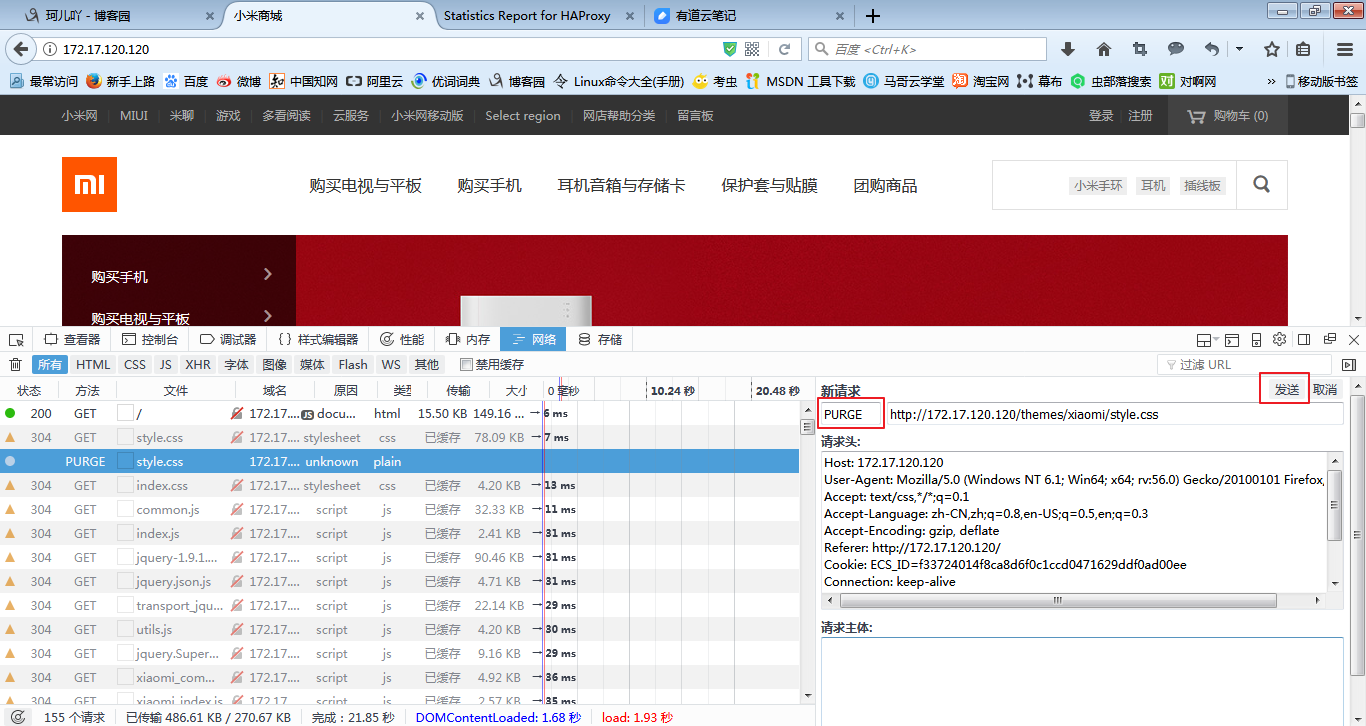
Task: Click the Firefox home icon
Action: [1103, 47]
